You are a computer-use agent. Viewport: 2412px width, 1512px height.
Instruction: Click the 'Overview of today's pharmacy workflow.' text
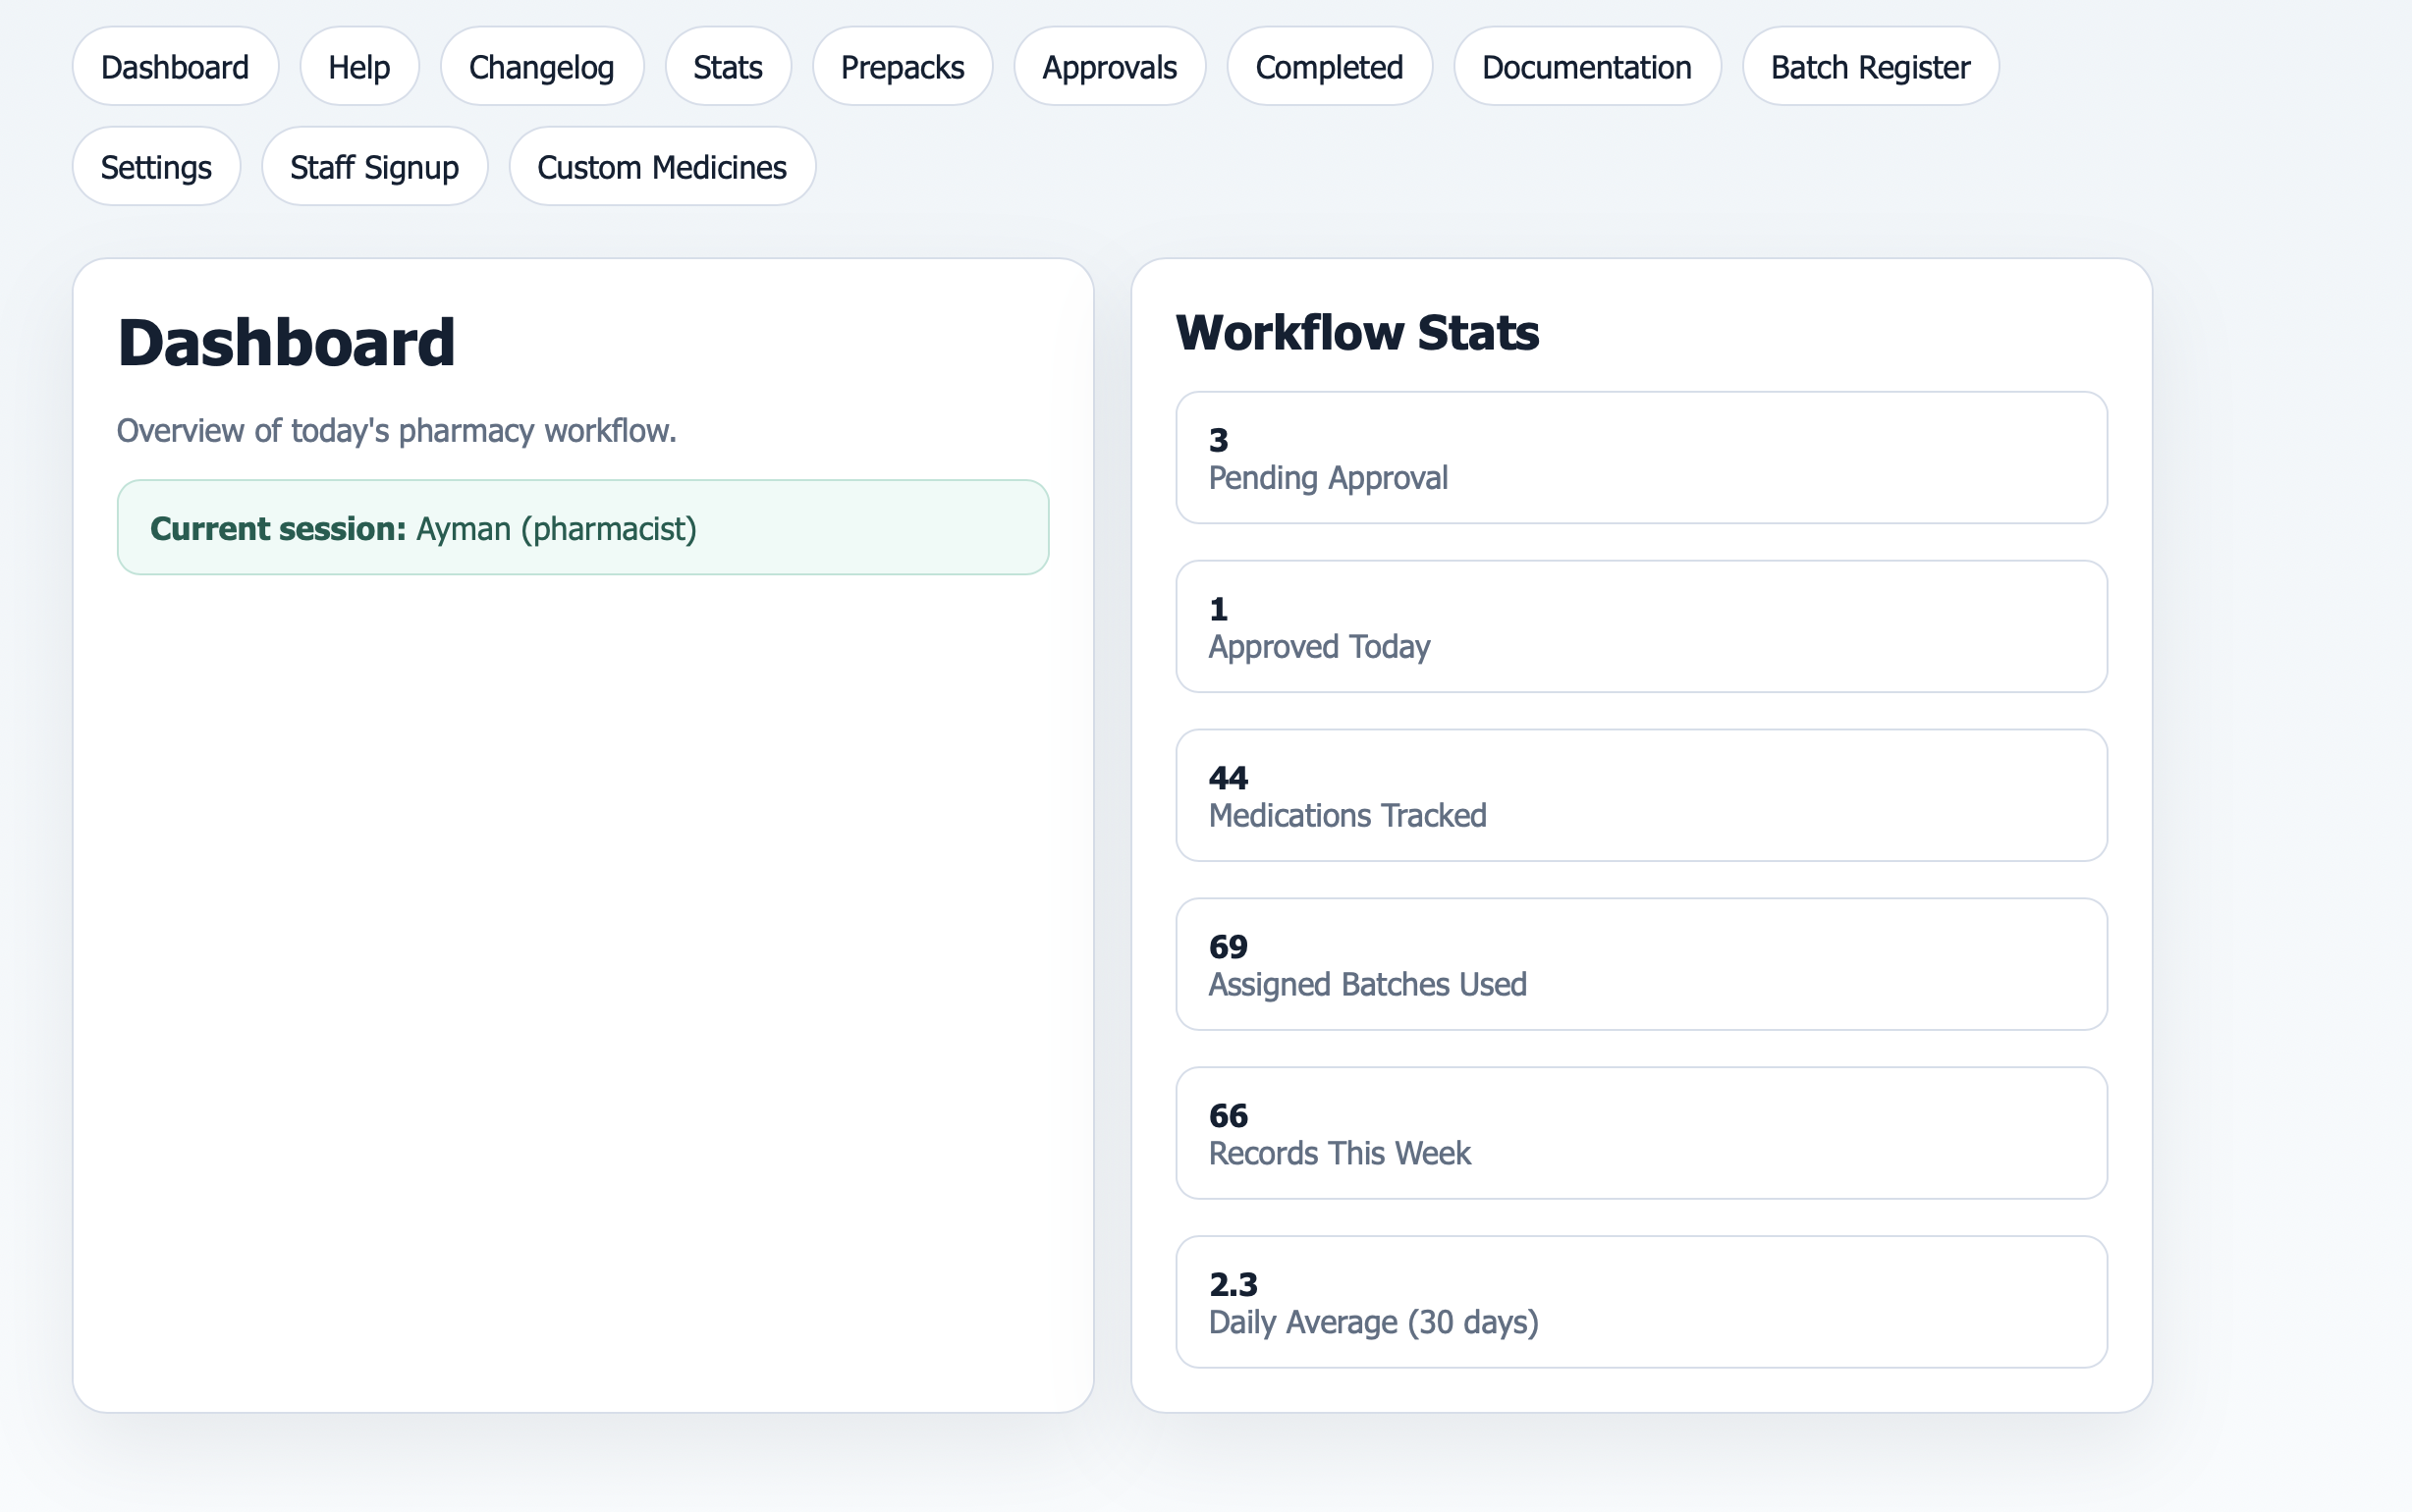coord(397,431)
